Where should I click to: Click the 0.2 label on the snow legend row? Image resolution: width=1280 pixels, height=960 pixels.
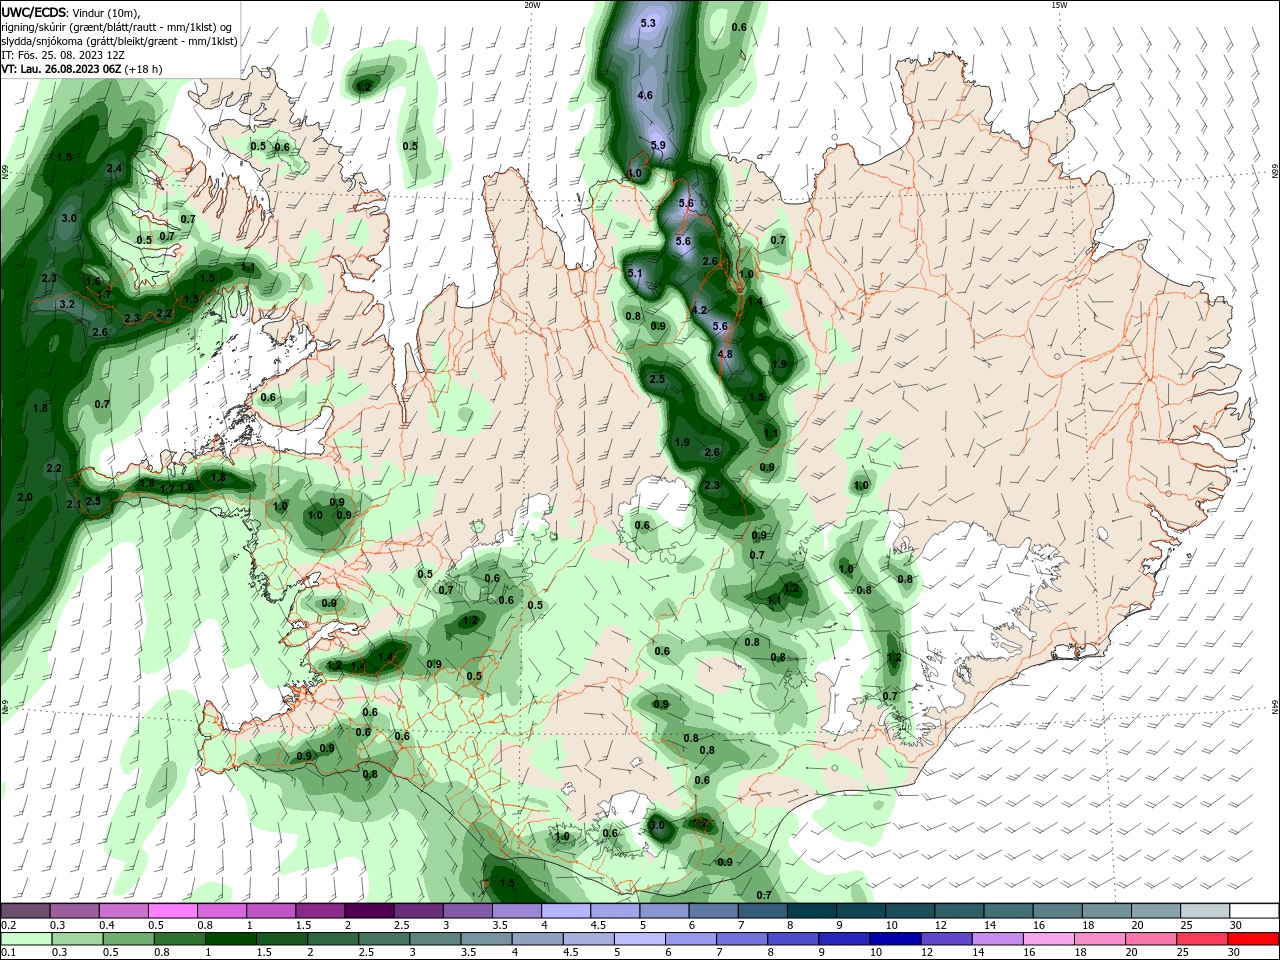(9, 925)
